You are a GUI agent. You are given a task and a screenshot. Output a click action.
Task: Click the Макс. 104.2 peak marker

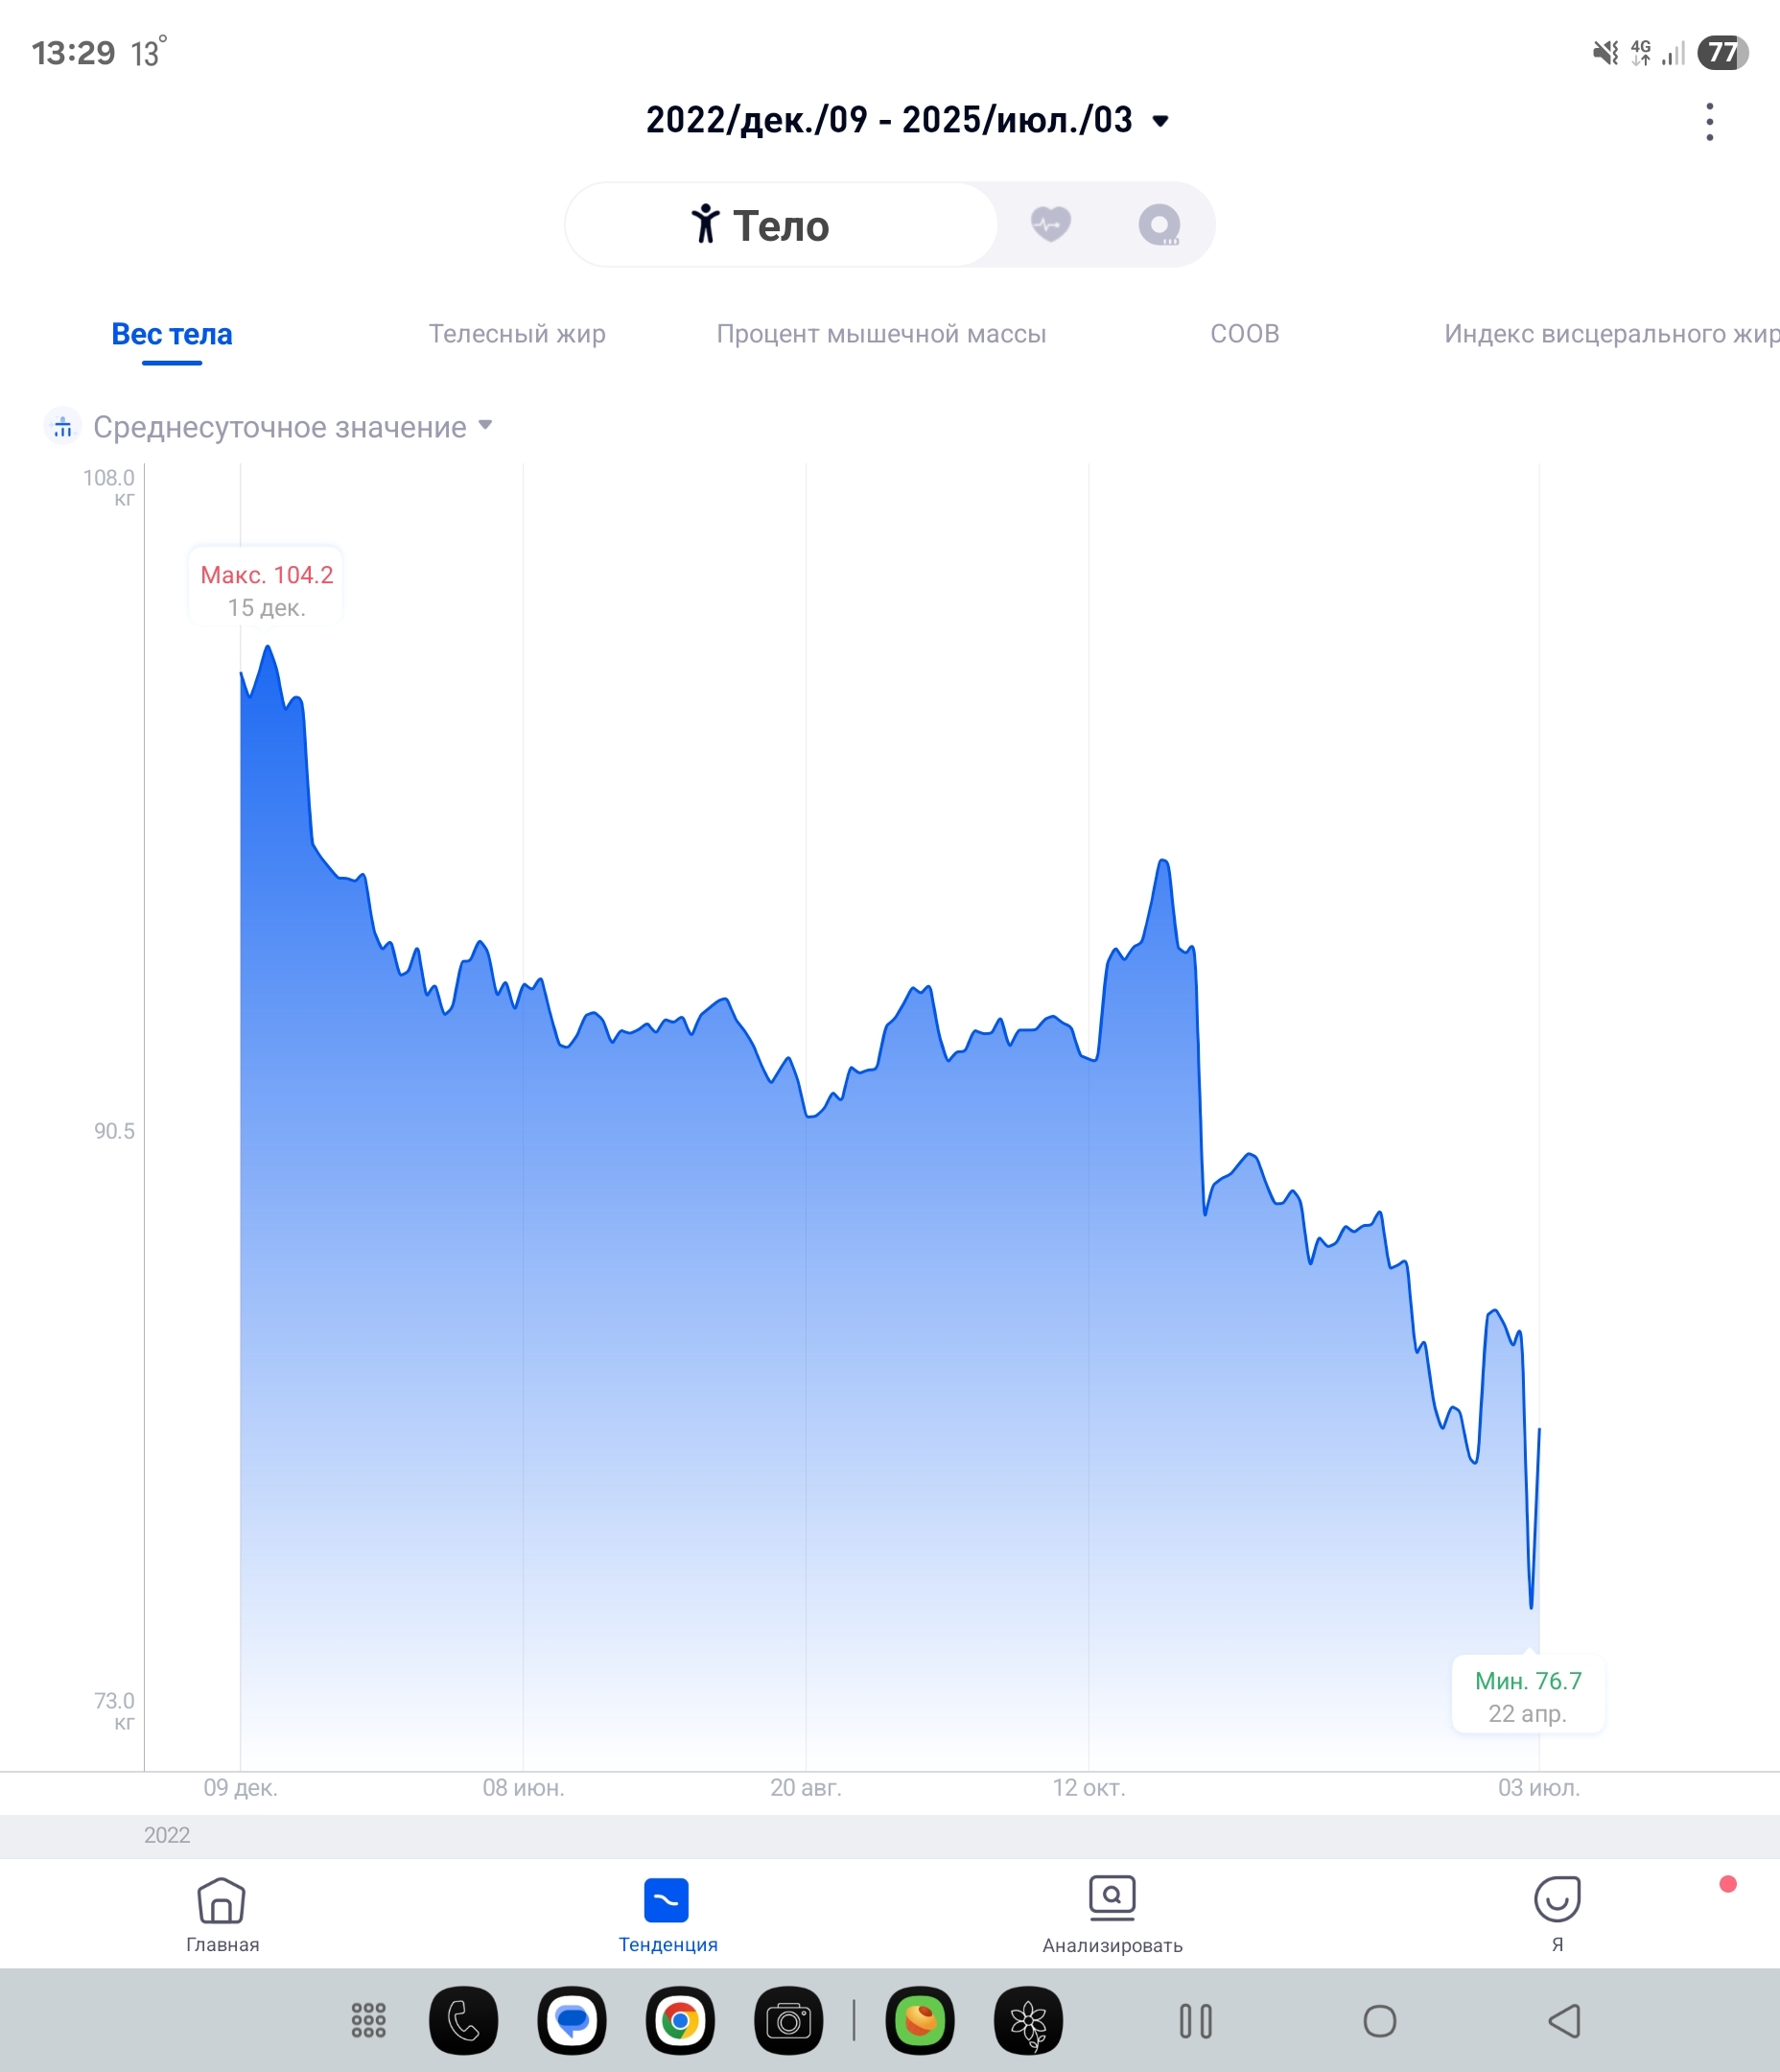click(x=266, y=590)
